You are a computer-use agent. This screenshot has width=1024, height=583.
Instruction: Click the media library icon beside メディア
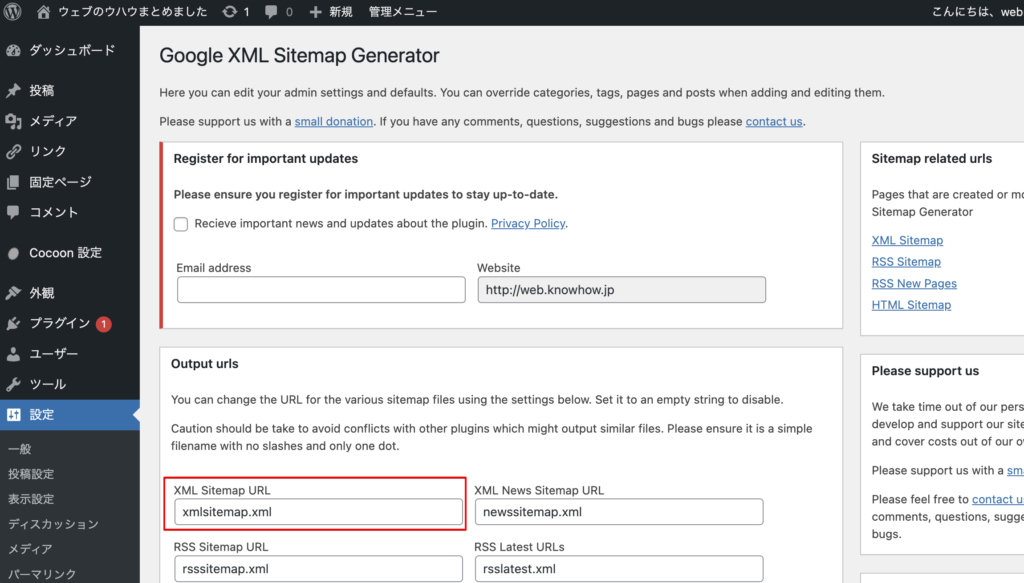[13, 121]
